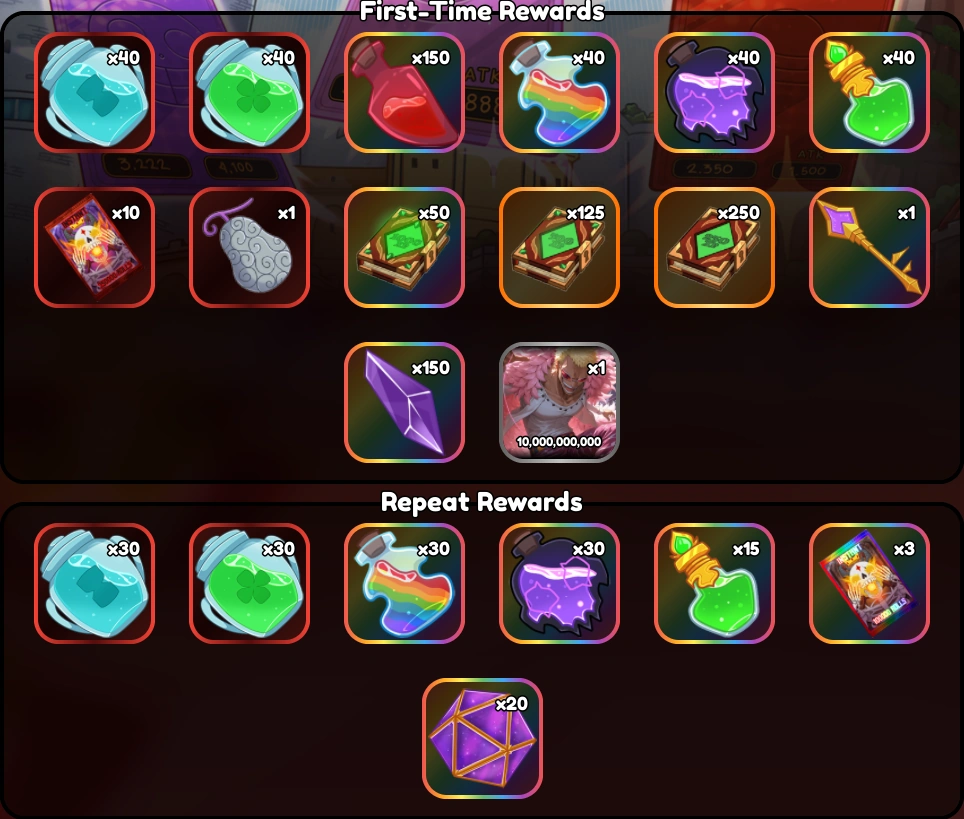Click the red skull card x10

(x=95, y=247)
